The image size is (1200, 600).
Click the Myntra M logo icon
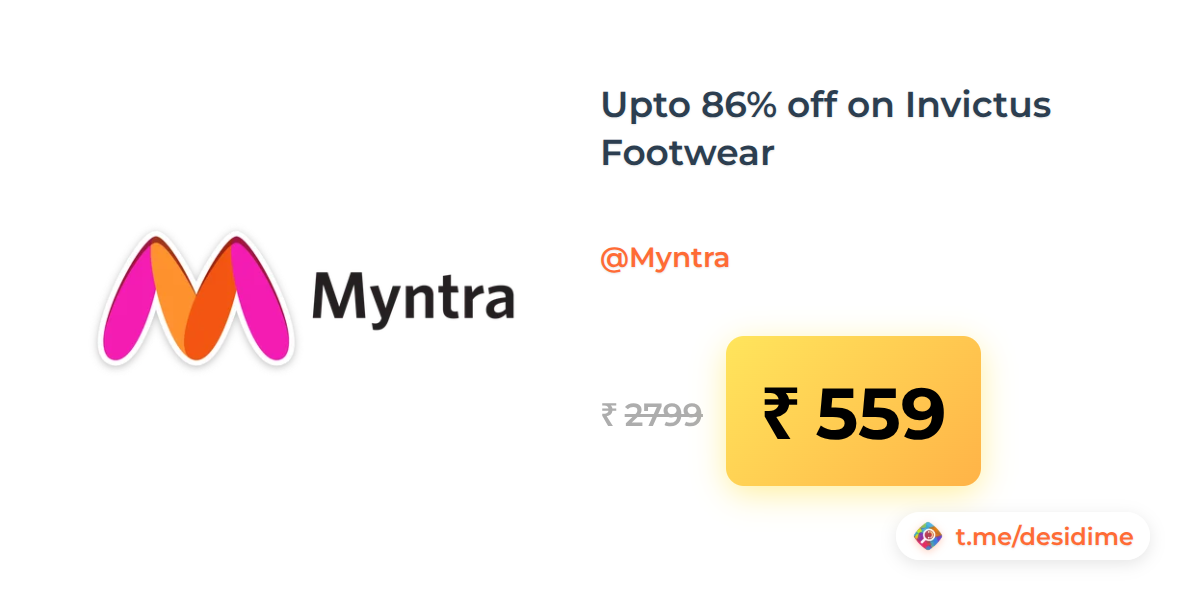[x=196, y=299]
